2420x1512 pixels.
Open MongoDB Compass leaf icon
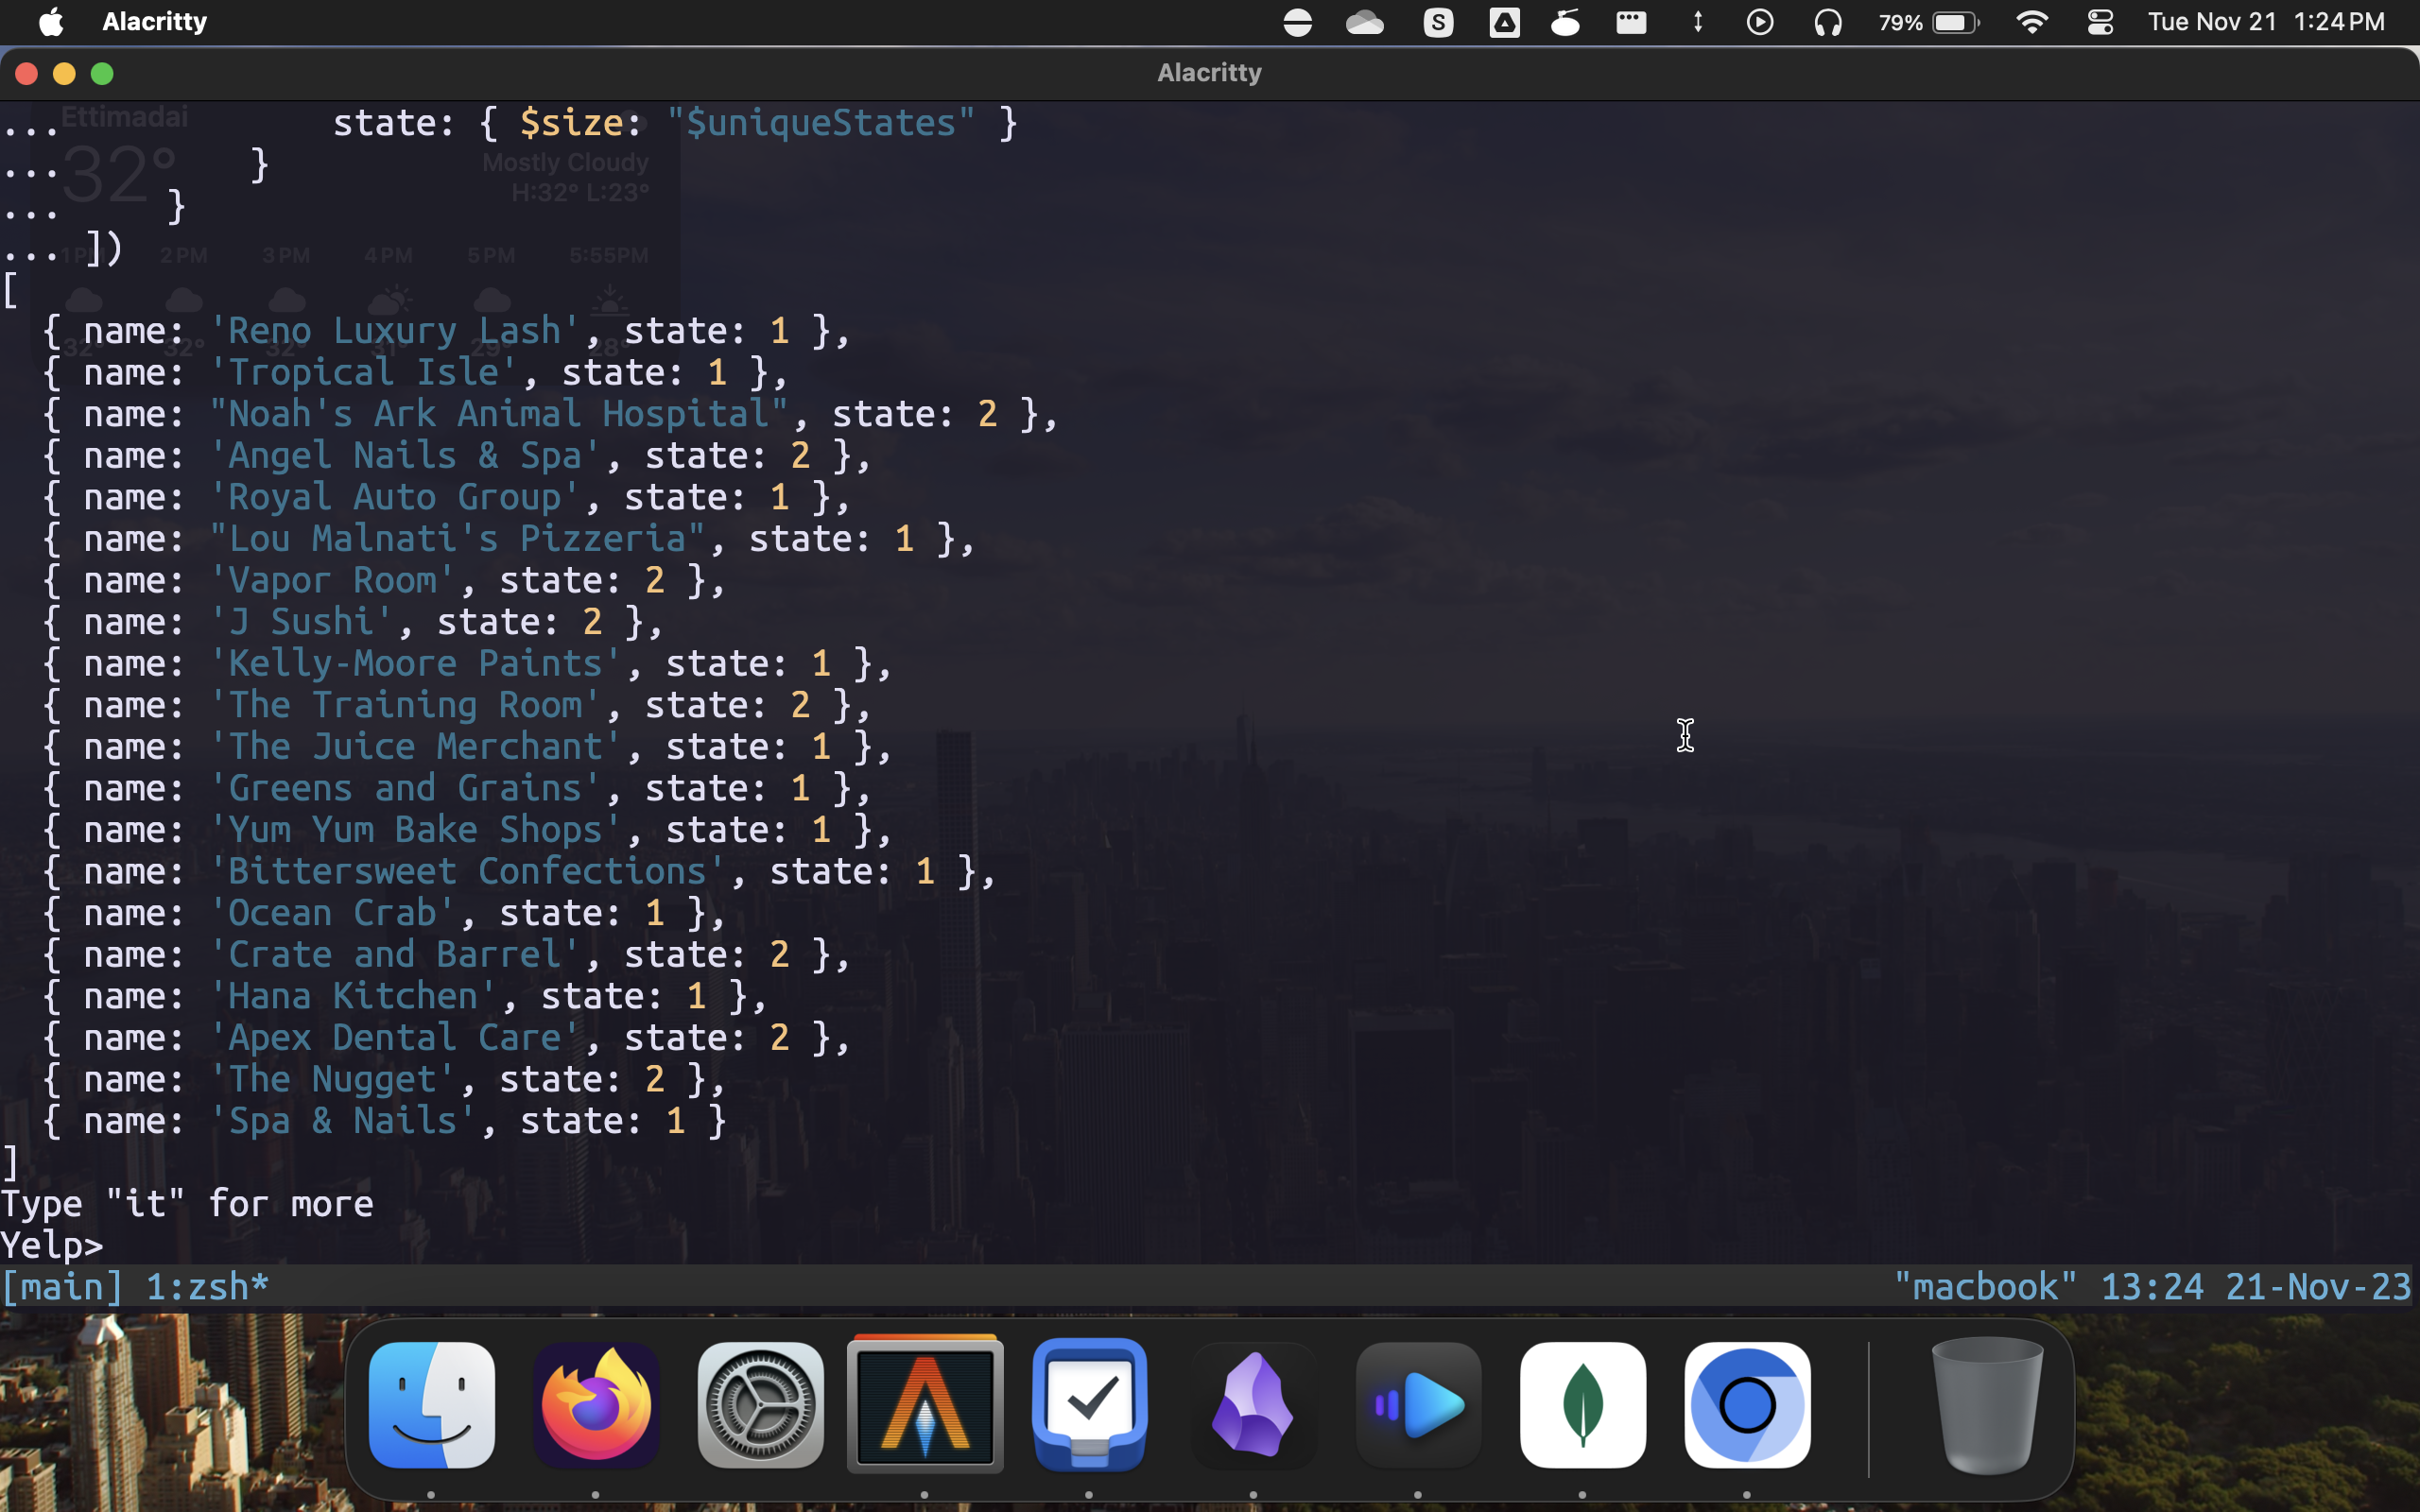tap(1582, 1405)
